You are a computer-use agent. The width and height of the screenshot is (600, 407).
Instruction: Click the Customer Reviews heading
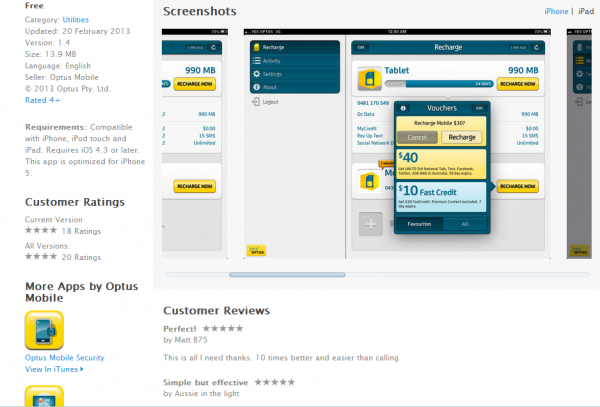(x=217, y=311)
